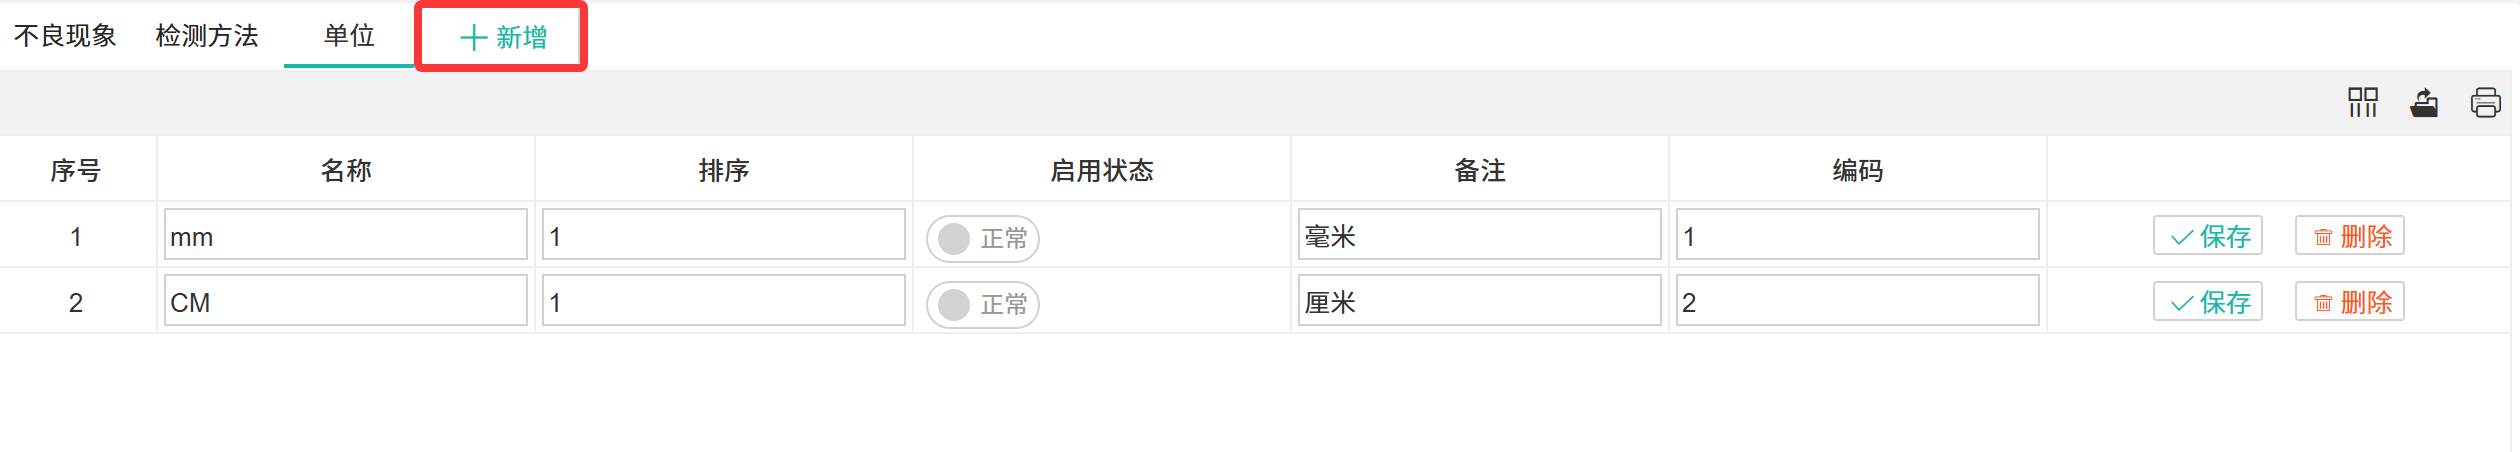
Task: Save the mm unit row
Action: click(2208, 237)
